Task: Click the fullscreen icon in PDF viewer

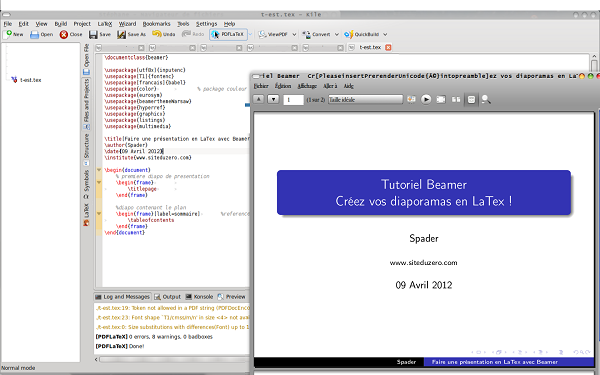Action: 441,99
